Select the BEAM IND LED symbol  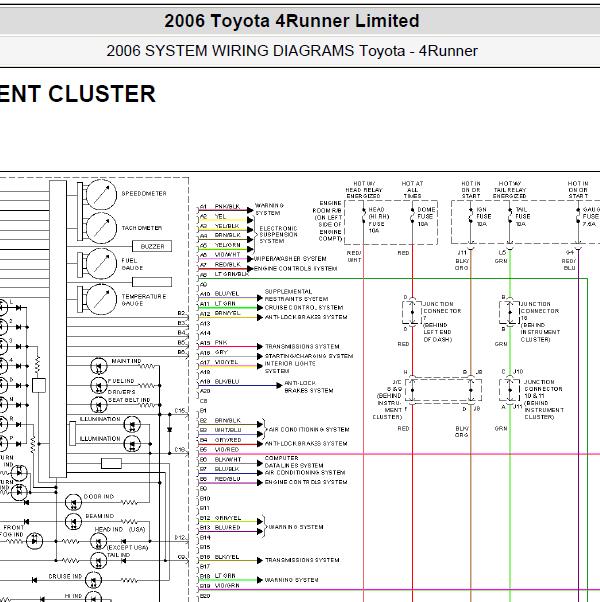pyautogui.click(x=73, y=522)
